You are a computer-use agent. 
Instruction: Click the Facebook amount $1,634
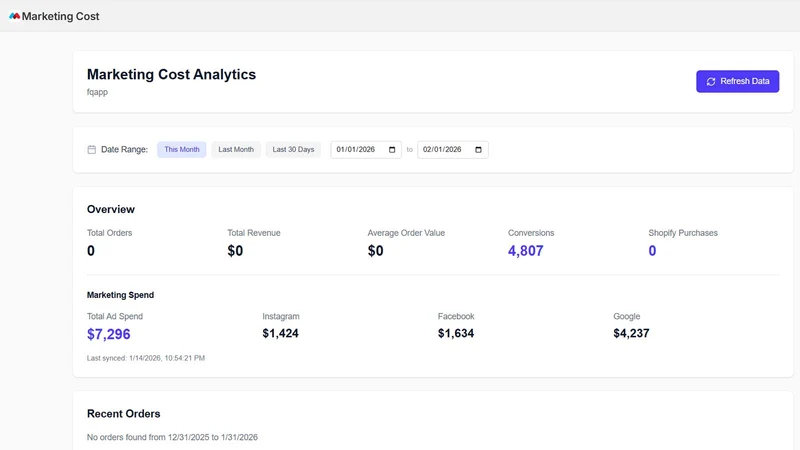pyautogui.click(x=456, y=334)
